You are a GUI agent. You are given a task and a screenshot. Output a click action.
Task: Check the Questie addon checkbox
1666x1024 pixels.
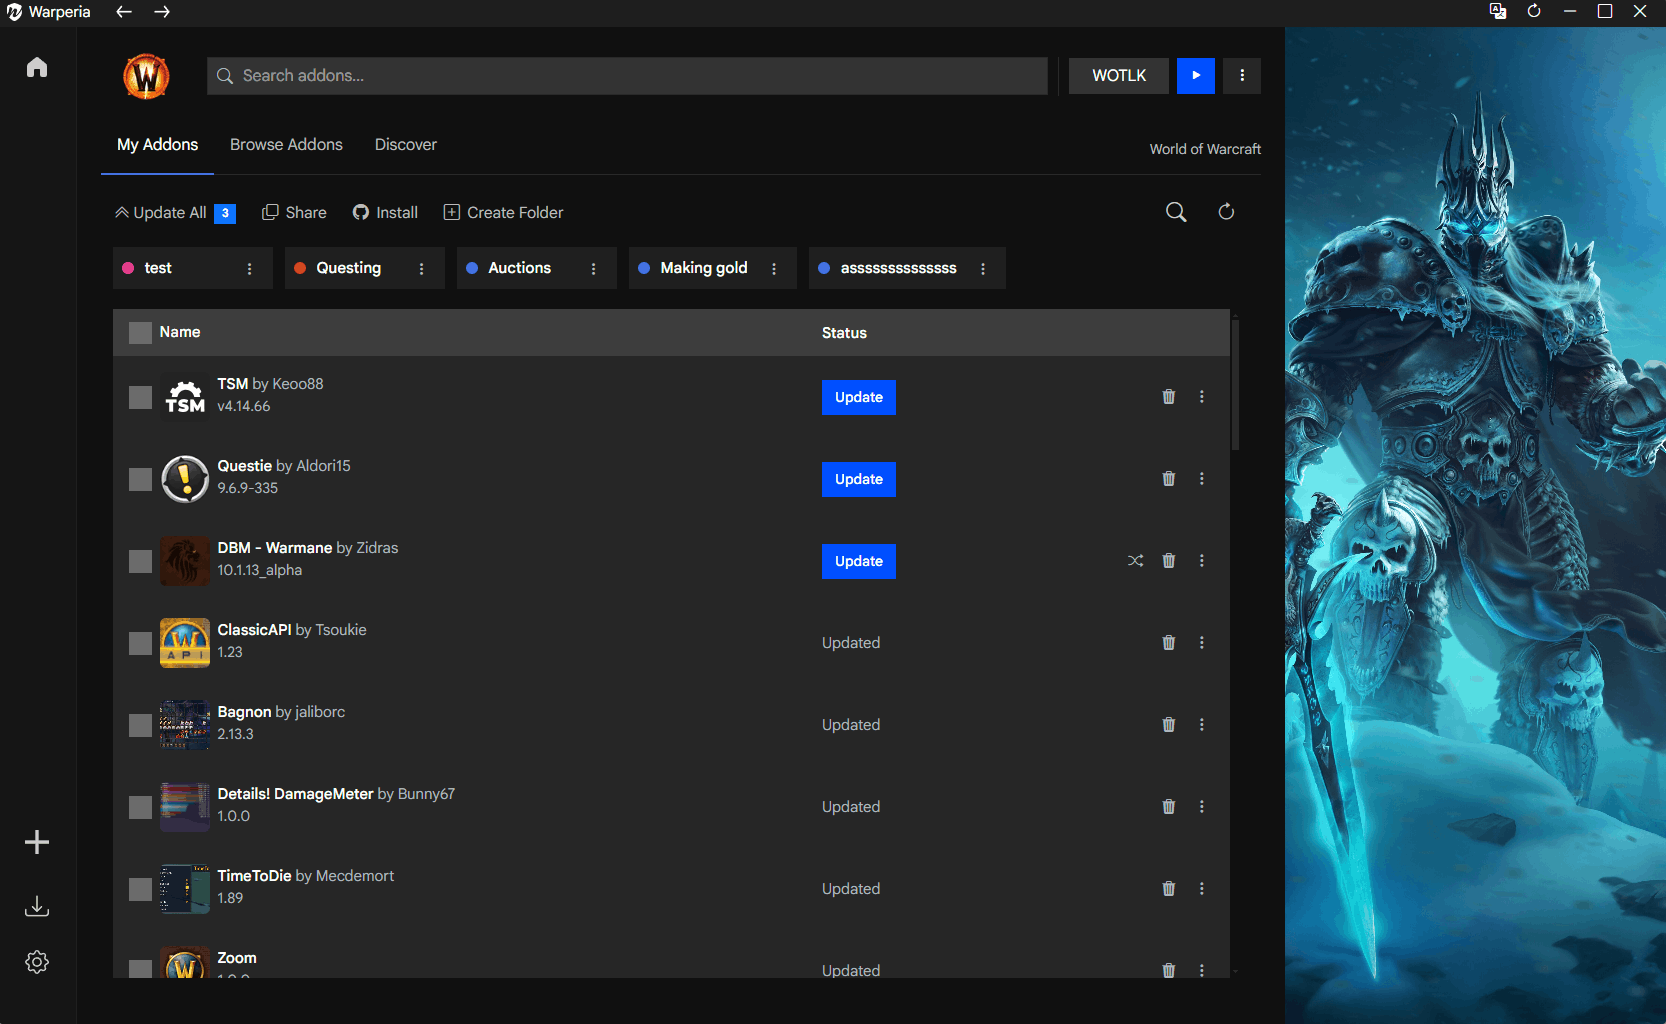140,479
